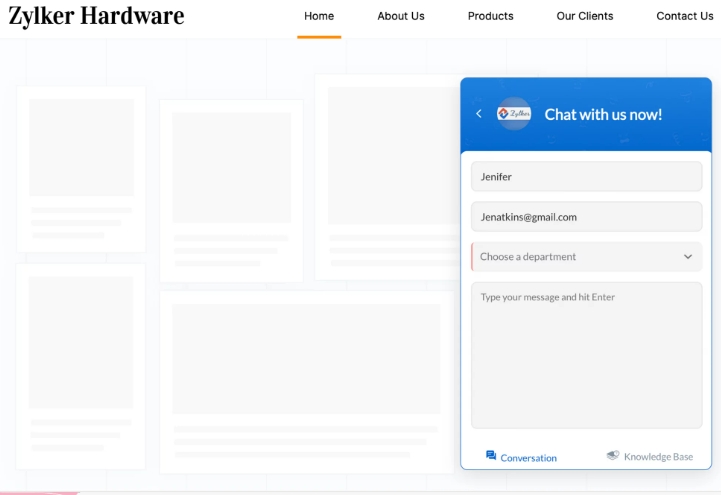This screenshot has width=721, height=495.
Task: Select the wide bottom placeholder card
Action: pos(306,381)
